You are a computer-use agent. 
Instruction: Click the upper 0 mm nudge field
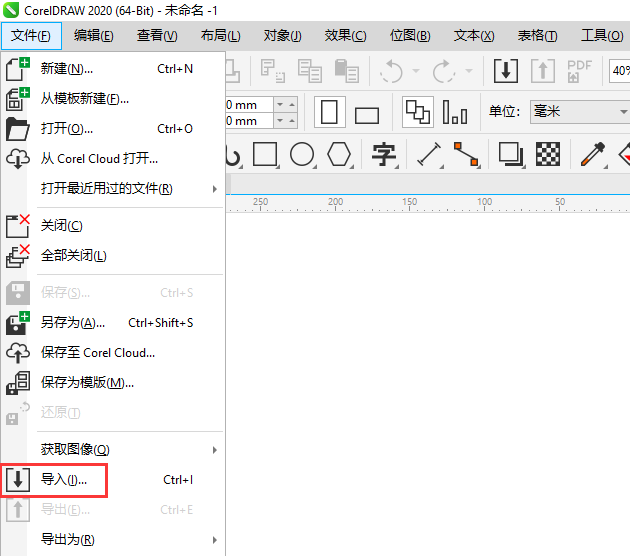click(250, 105)
